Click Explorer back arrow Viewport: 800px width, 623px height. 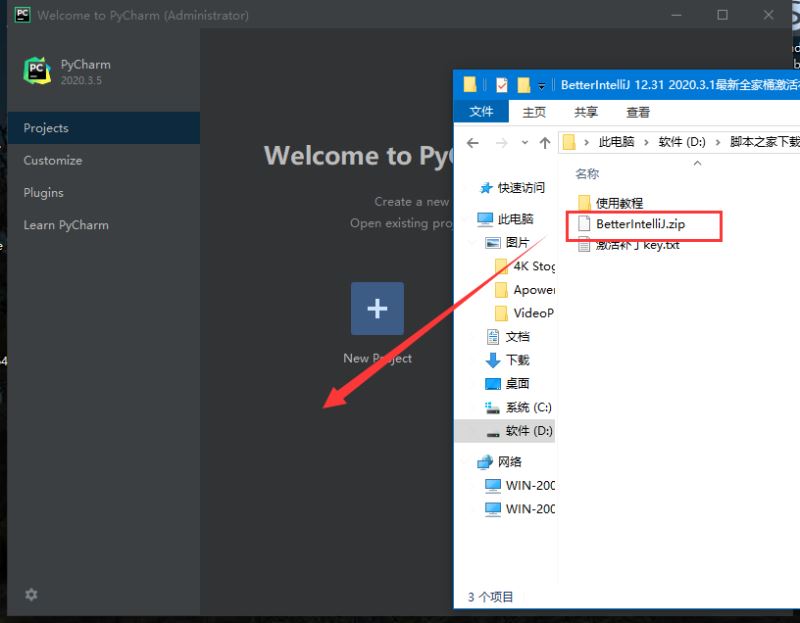coord(472,143)
